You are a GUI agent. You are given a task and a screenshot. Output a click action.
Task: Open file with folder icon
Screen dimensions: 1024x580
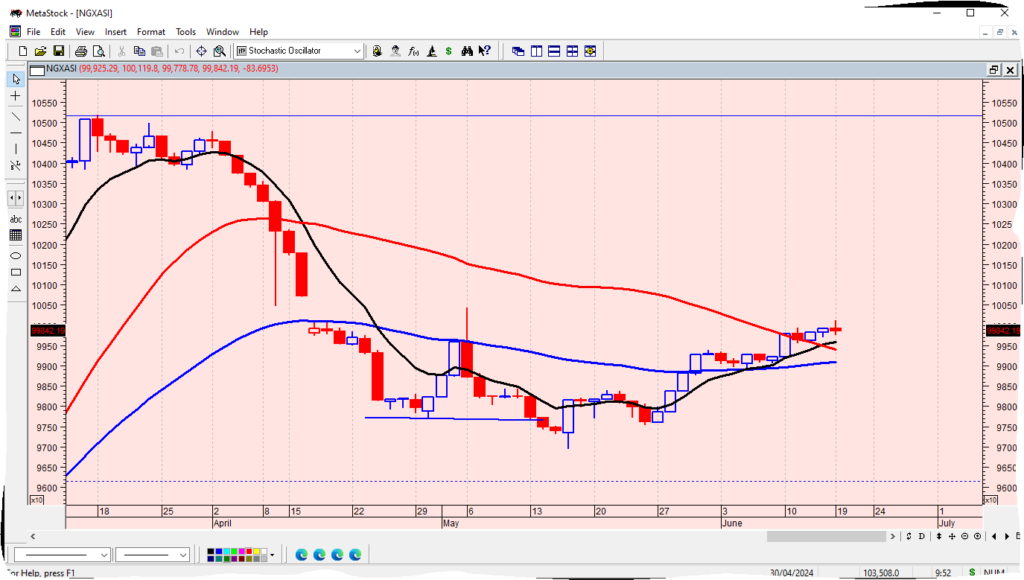point(41,51)
